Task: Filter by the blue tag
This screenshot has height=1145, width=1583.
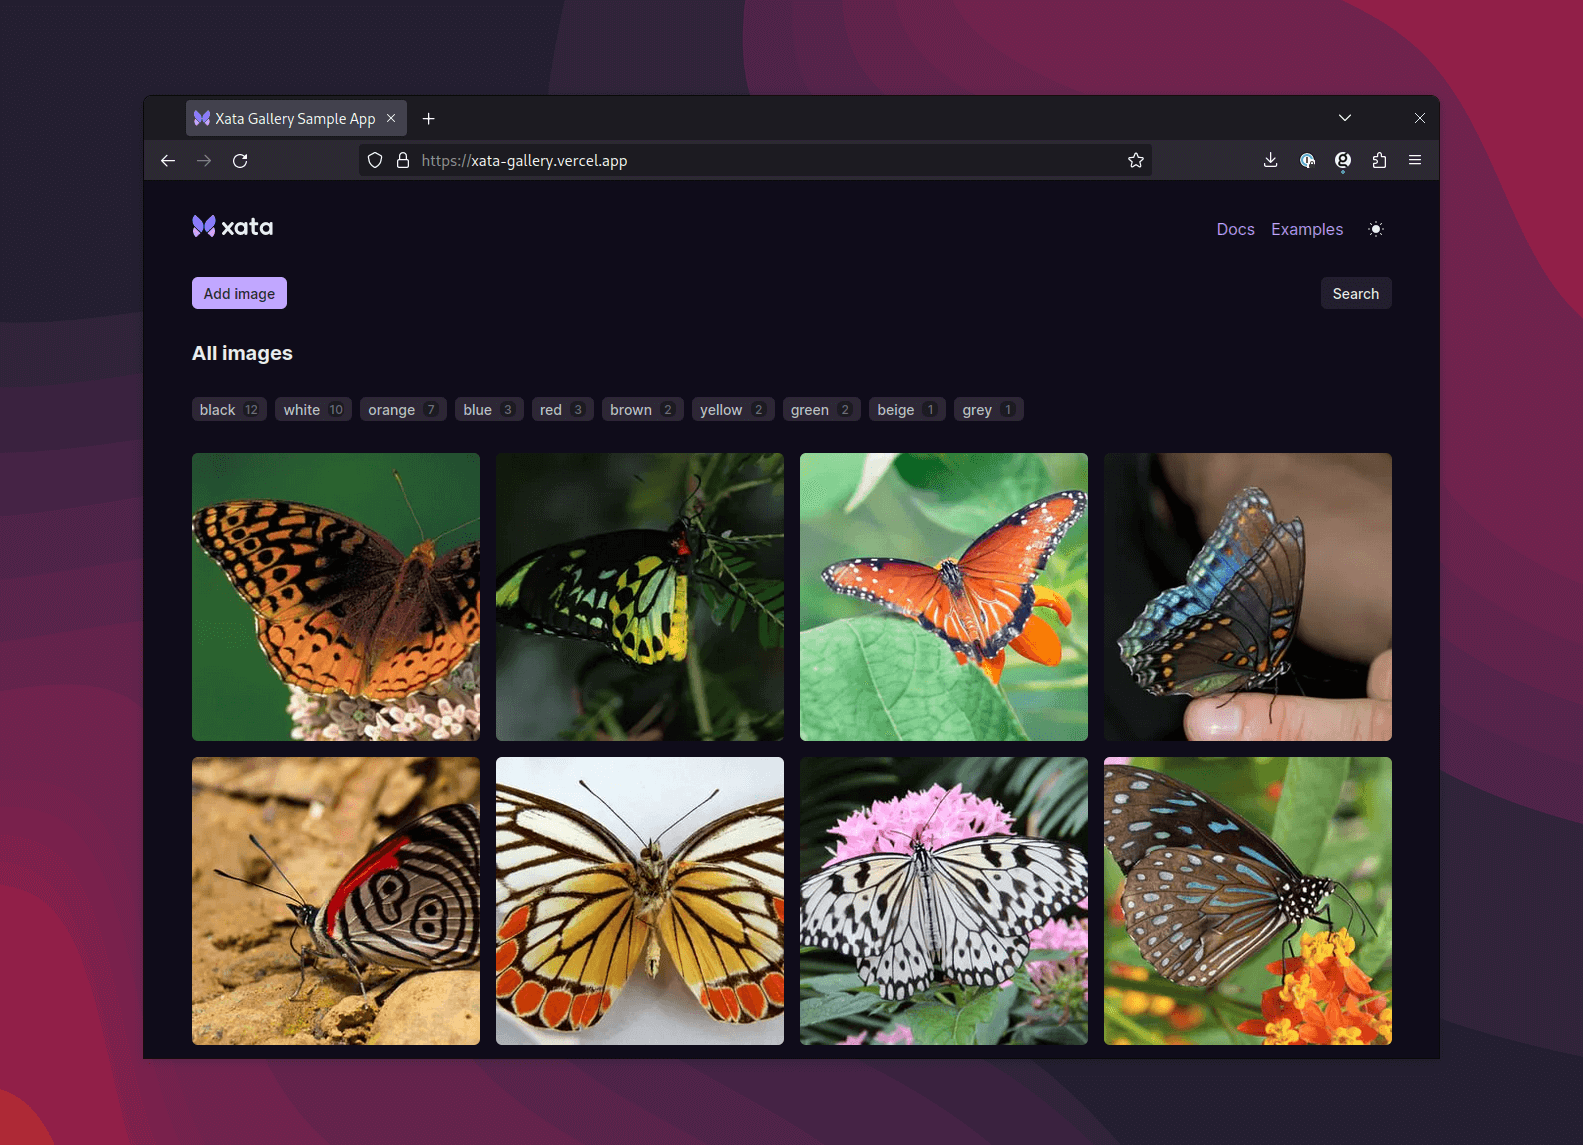Action: click(489, 409)
